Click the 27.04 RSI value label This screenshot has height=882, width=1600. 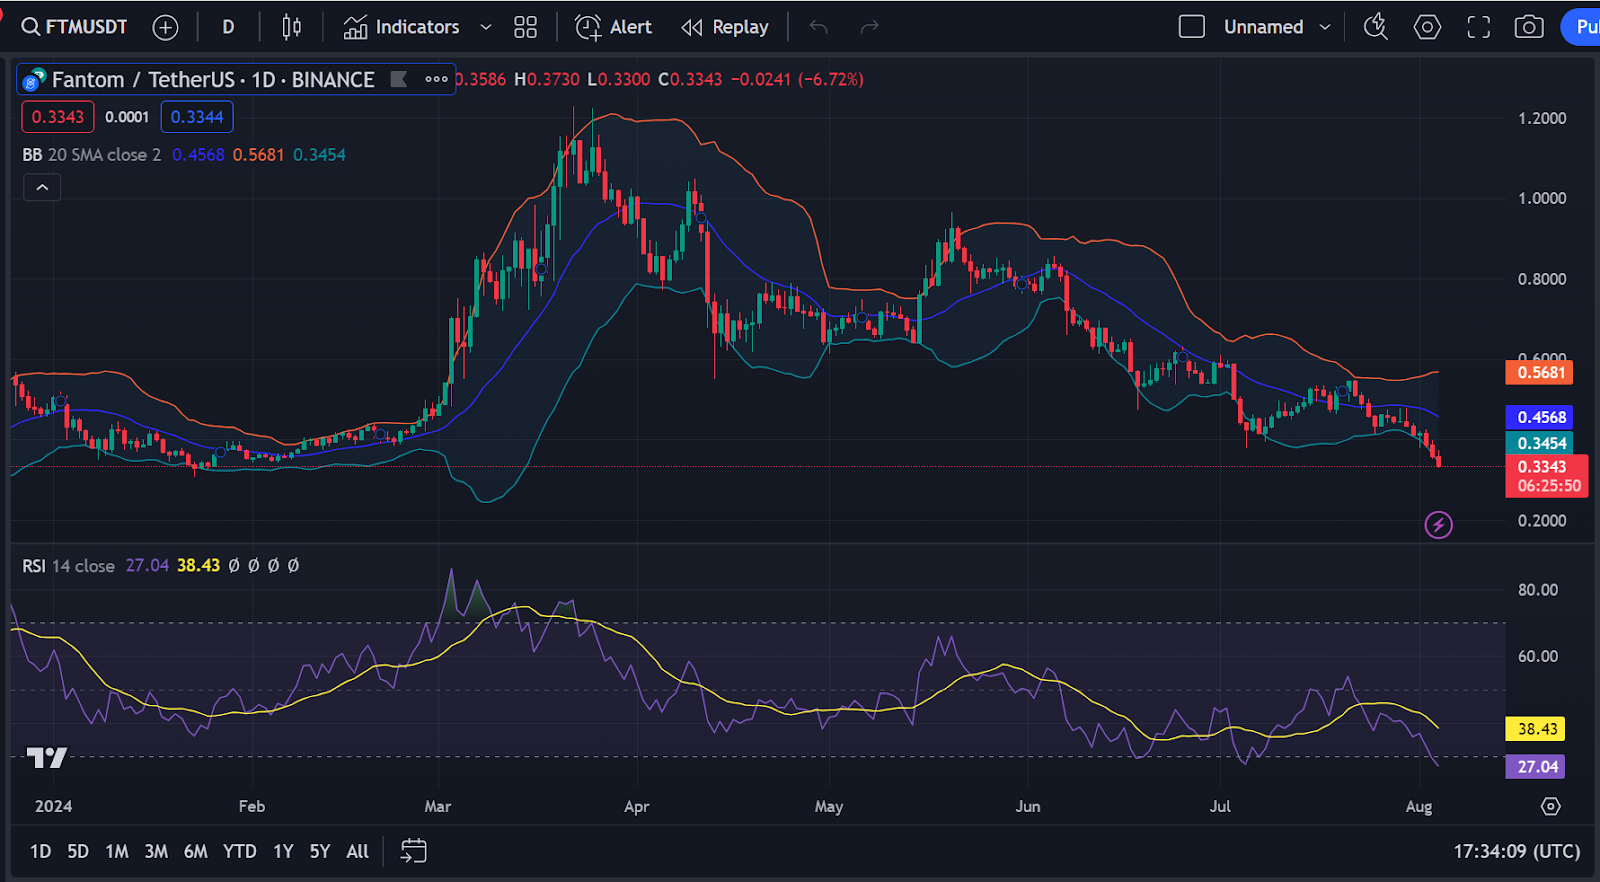pyautogui.click(x=1536, y=767)
